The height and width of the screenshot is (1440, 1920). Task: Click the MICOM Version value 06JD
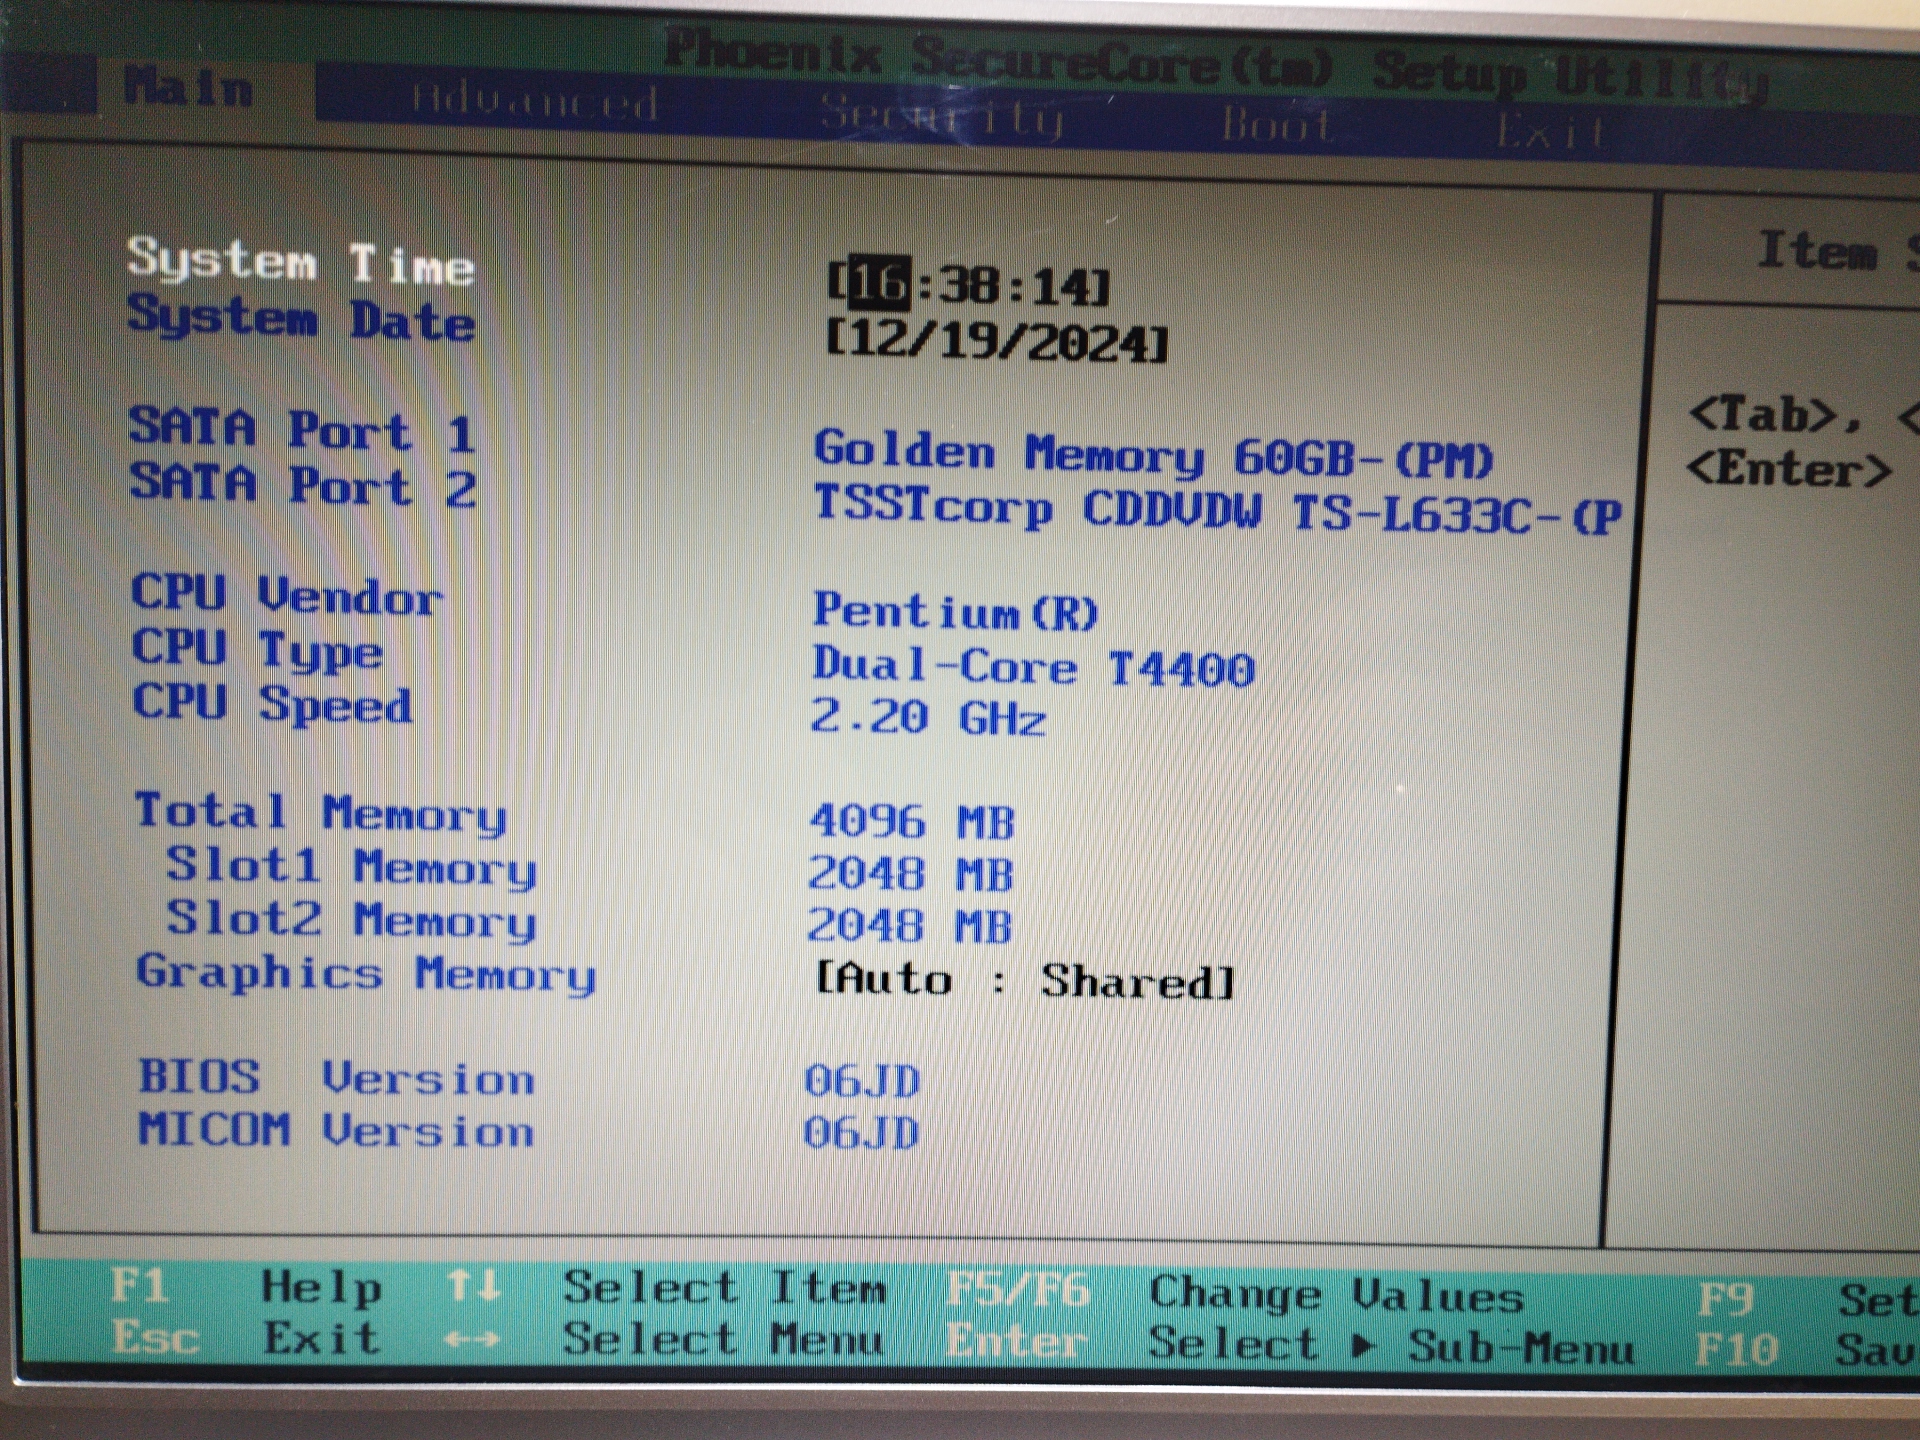click(x=861, y=1134)
